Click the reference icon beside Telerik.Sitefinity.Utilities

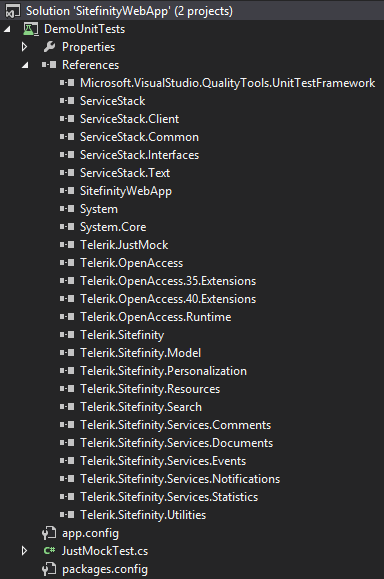click(x=67, y=514)
